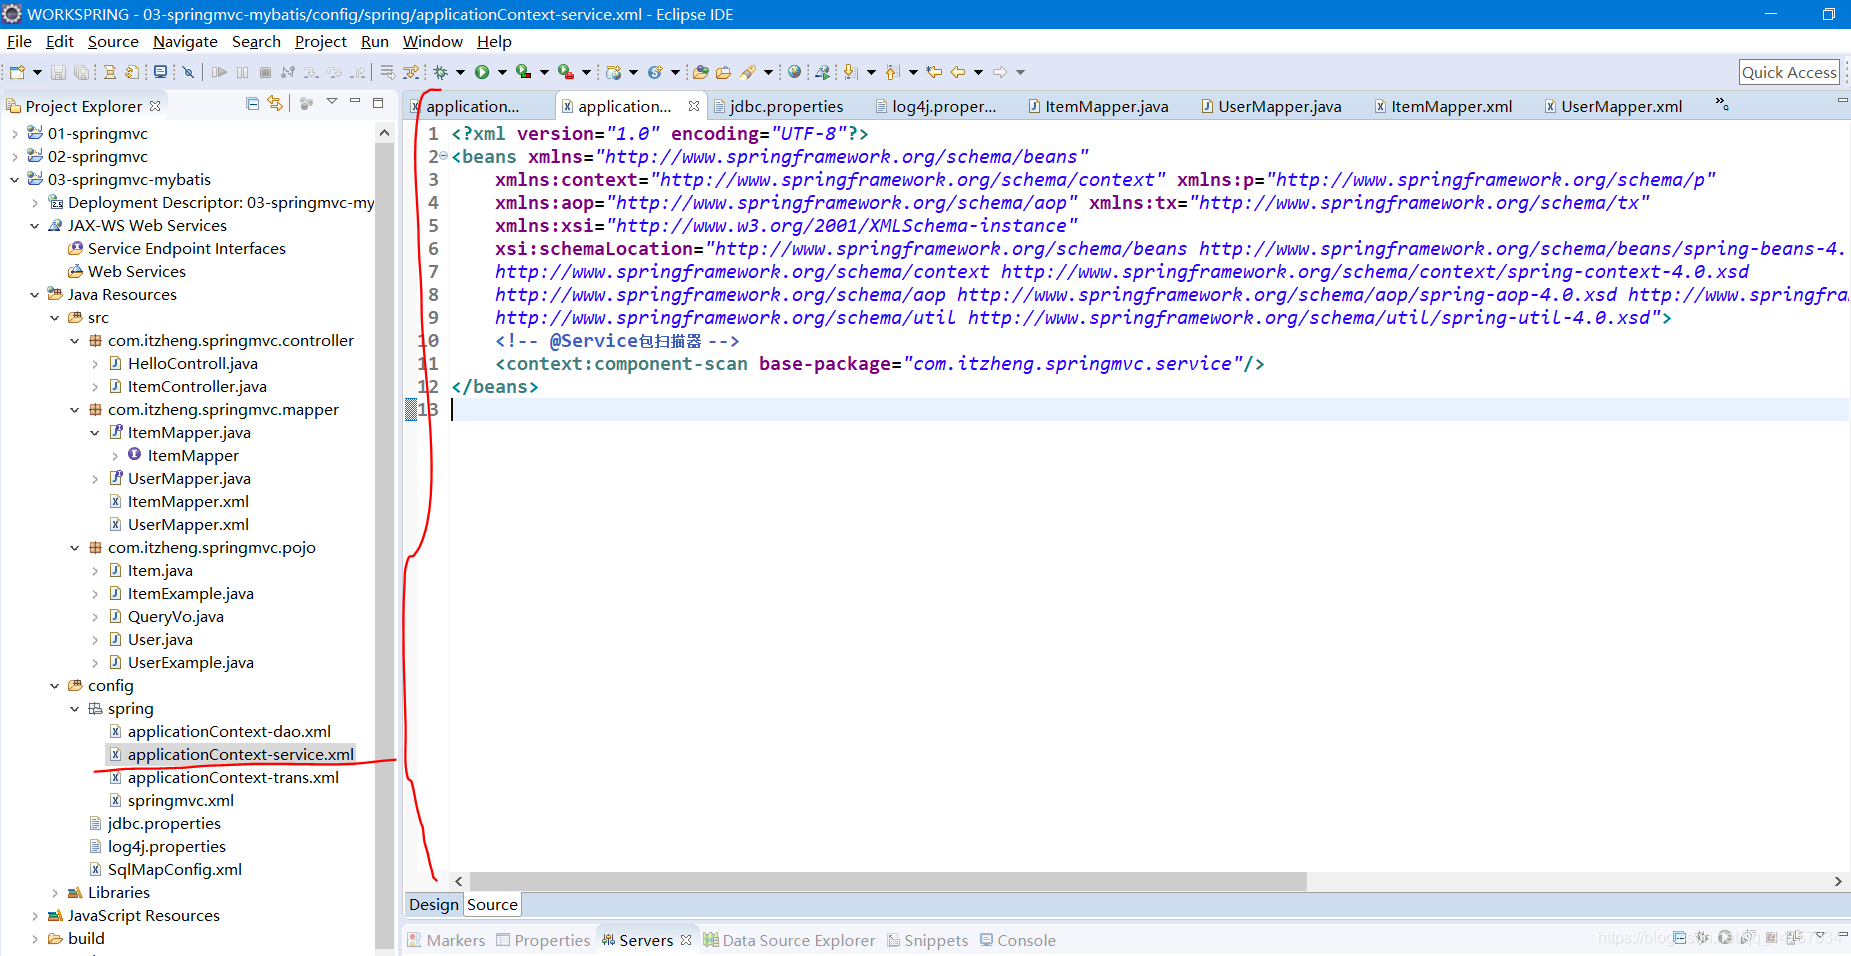Viewport: 1851px width, 956px height.
Task: Toggle Link with Editor in Project Explorer
Action: click(275, 103)
